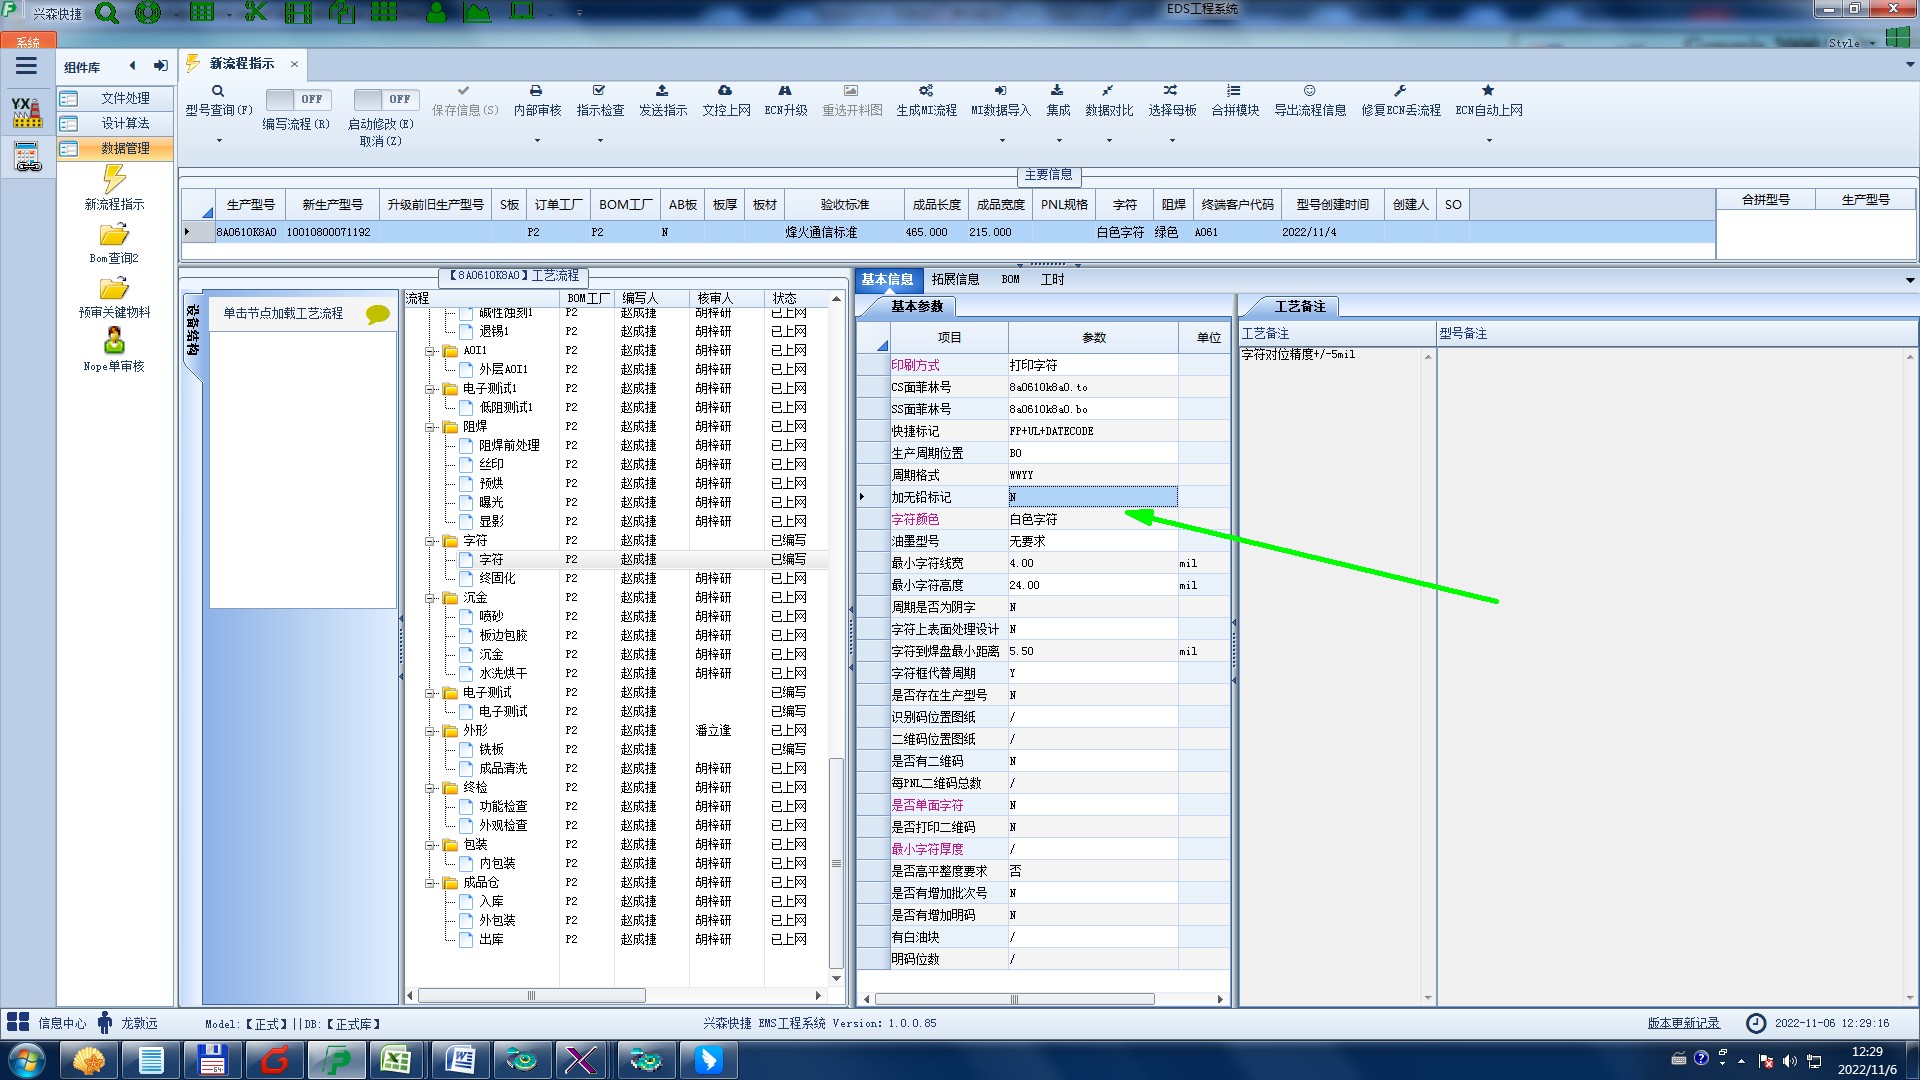Click the 修复ECN丢流程 wrench icon
This screenshot has height=1080, width=1920.
click(1400, 91)
